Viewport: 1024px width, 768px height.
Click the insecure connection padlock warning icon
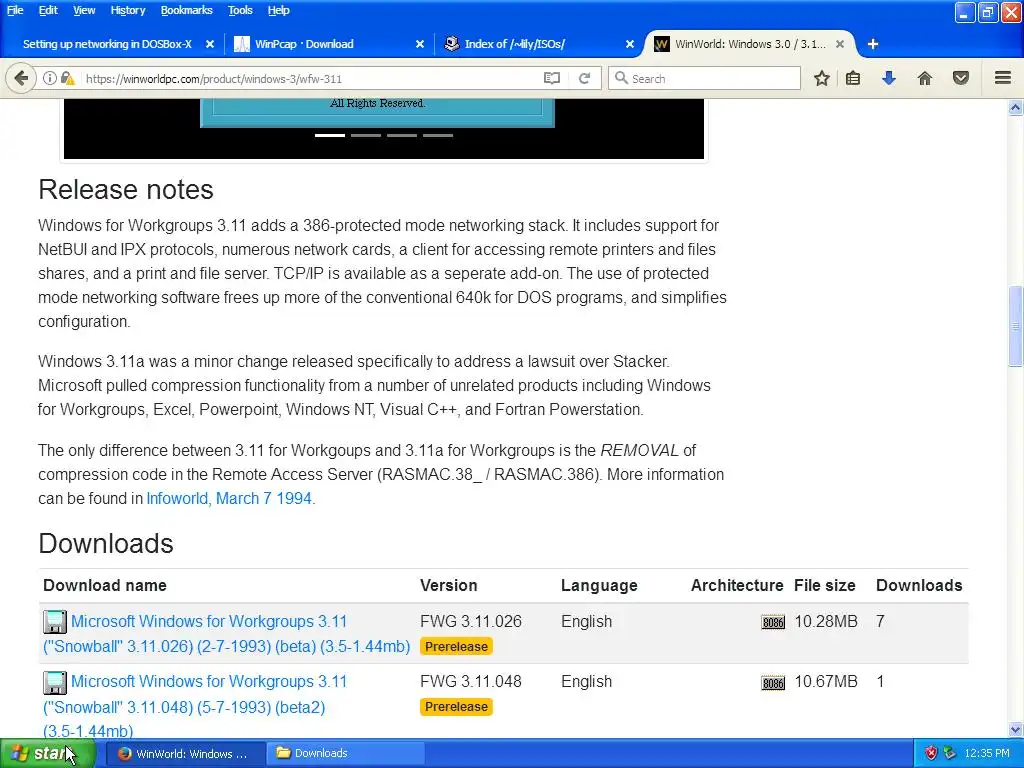coord(67,78)
